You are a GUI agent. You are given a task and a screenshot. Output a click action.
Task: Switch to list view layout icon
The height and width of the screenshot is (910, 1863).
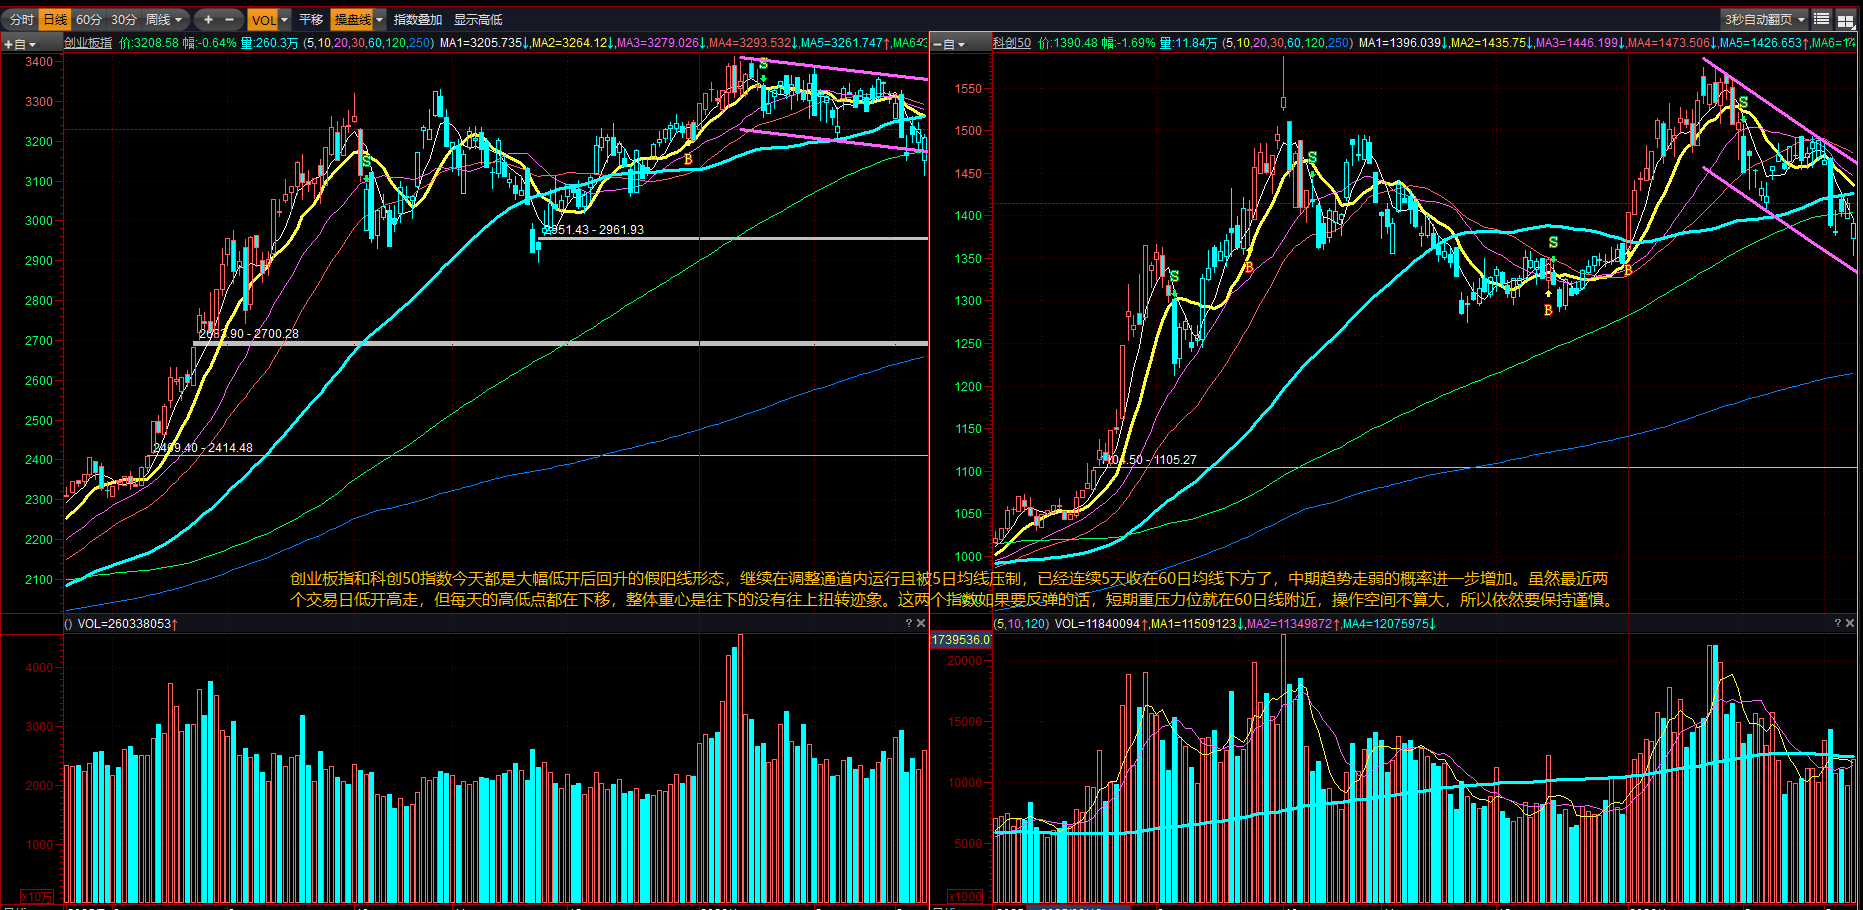[1822, 20]
